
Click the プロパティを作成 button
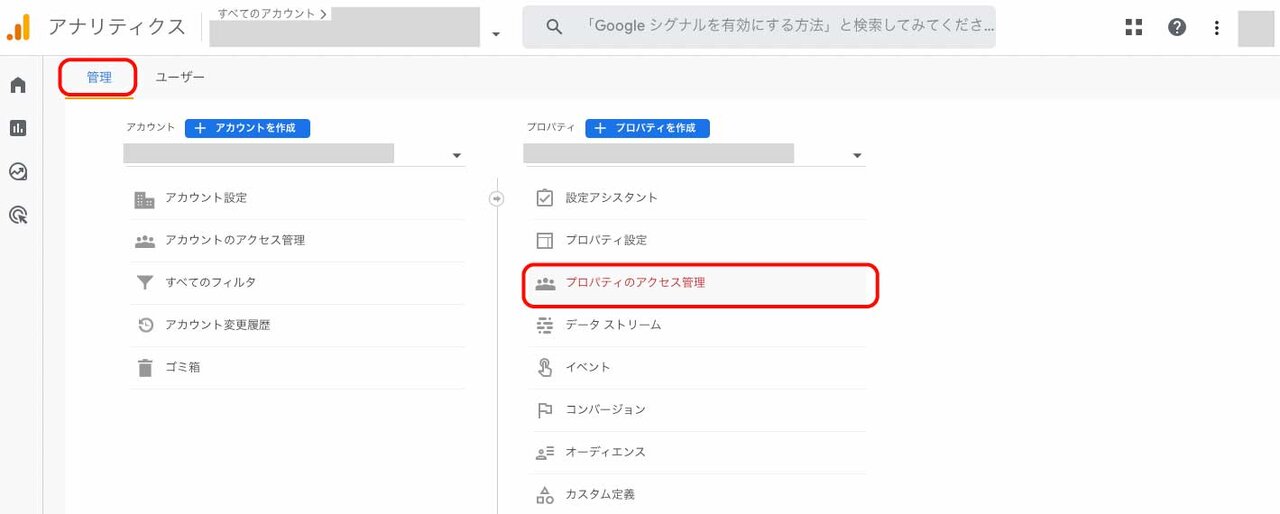tap(647, 128)
